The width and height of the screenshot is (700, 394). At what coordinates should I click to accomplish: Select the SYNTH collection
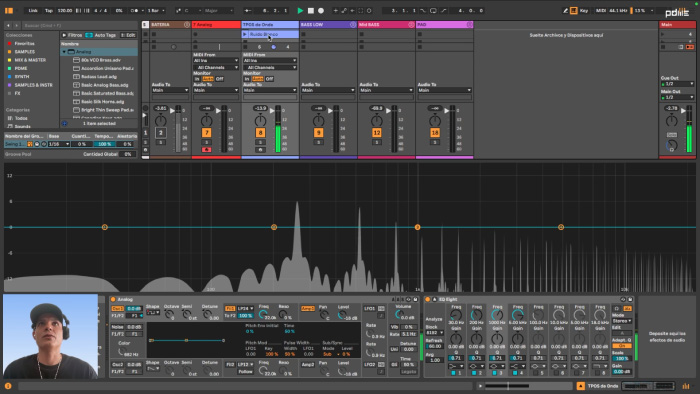pos(21,77)
